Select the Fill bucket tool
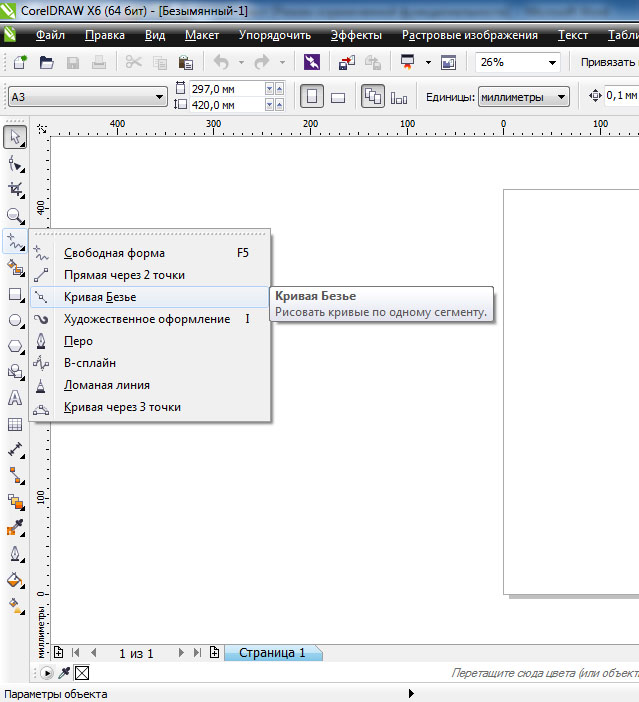Image resolution: width=639 pixels, height=702 pixels. point(16,580)
